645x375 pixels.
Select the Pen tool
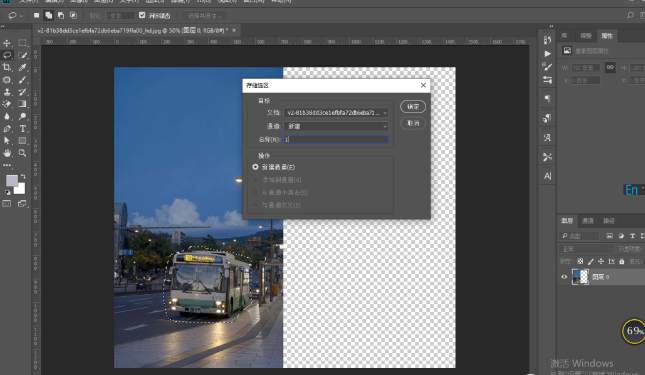tap(7, 129)
